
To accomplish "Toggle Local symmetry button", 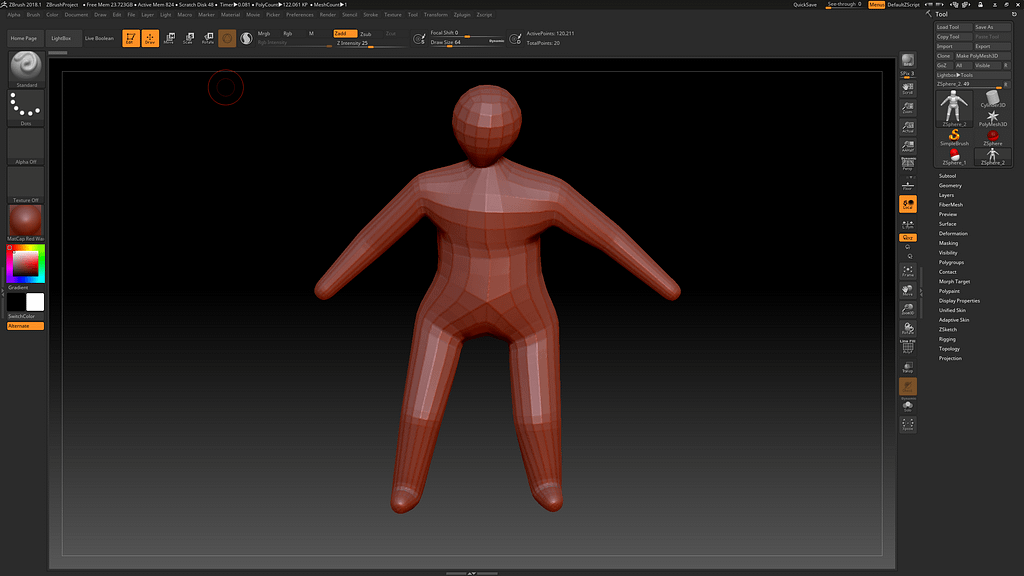I will click(x=908, y=204).
